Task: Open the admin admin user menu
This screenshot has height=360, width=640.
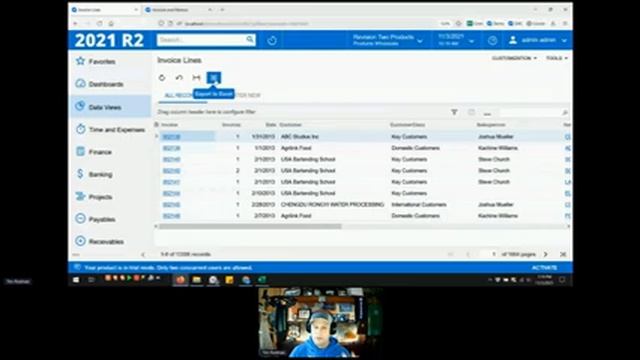Action: 538,40
